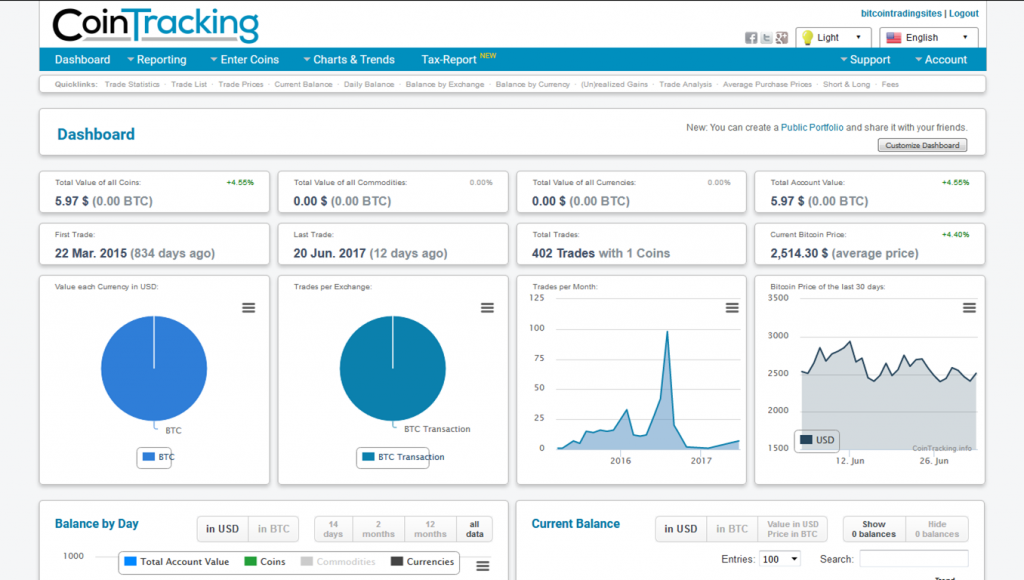Click the blue BTC pie chart

(154, 368)
